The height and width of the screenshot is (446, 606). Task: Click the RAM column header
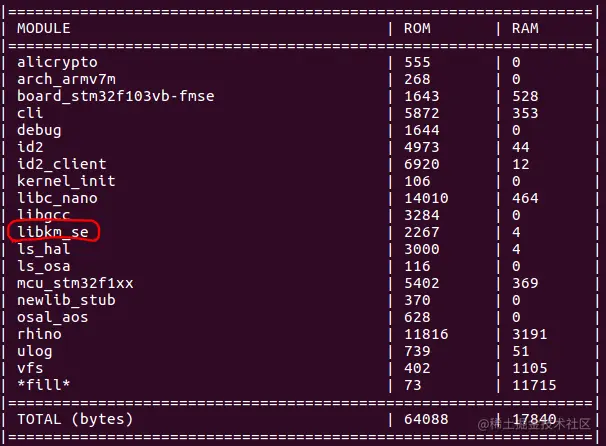[525, 28]
